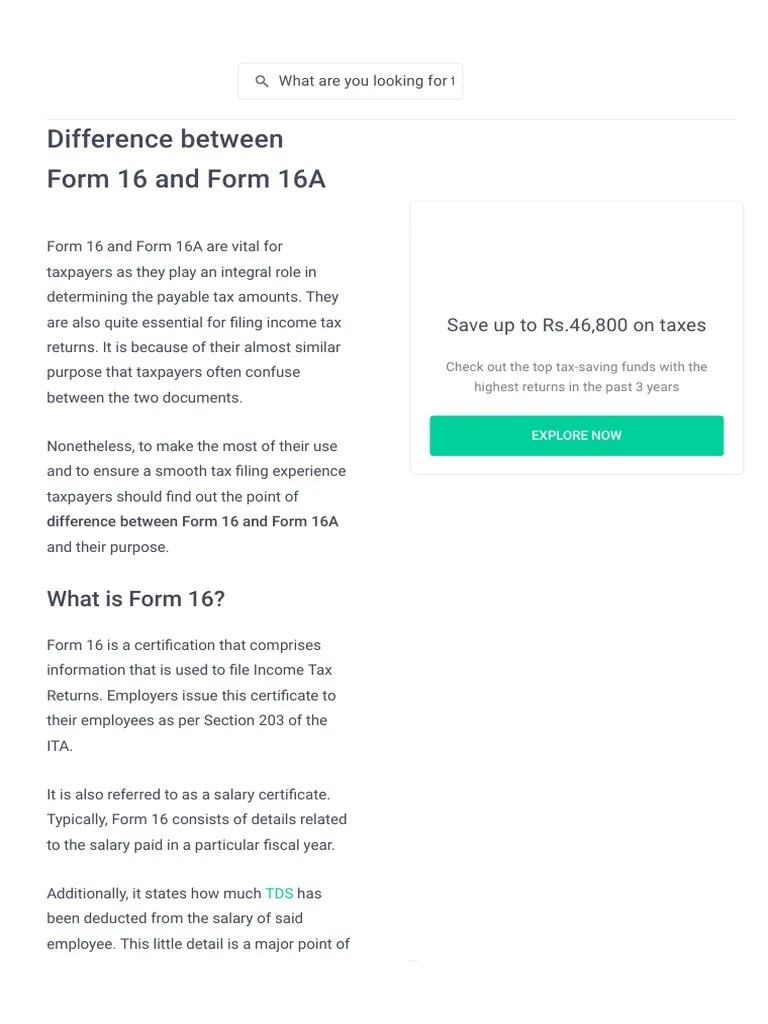Click the magnifying glass search icon
Viewport: 768px width, 1024px height.
(261, 80)
